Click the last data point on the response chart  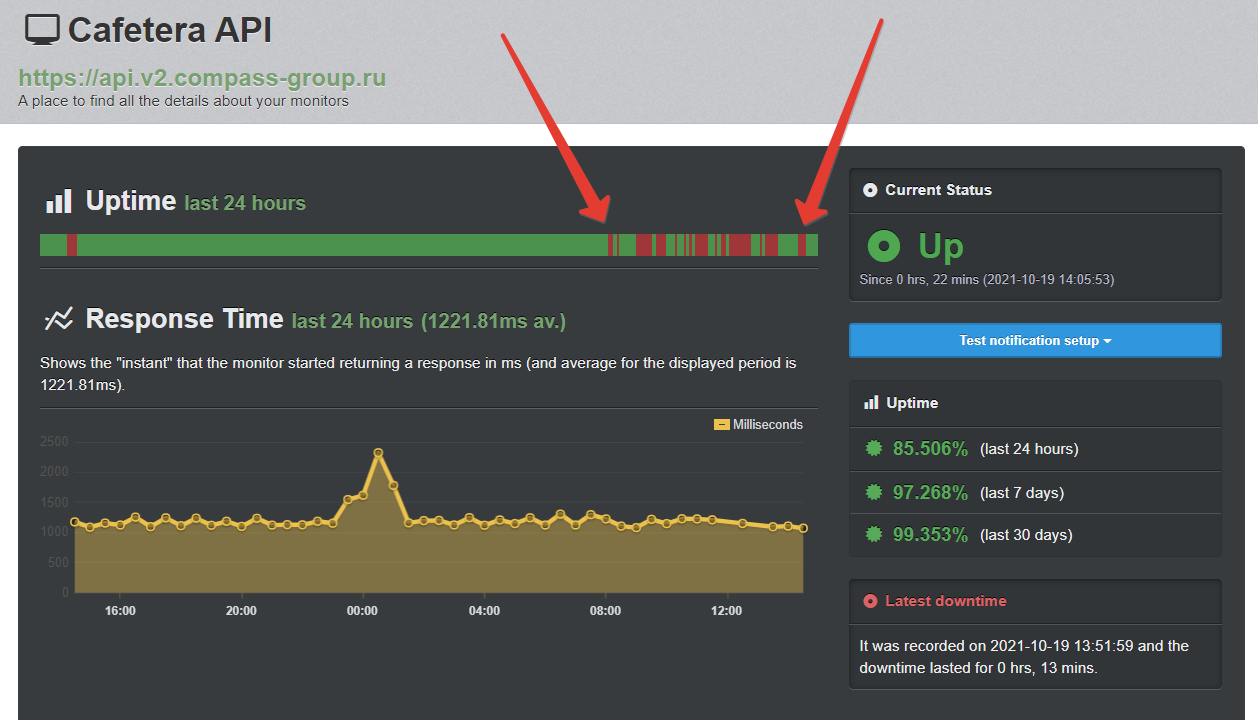point(803,528)
